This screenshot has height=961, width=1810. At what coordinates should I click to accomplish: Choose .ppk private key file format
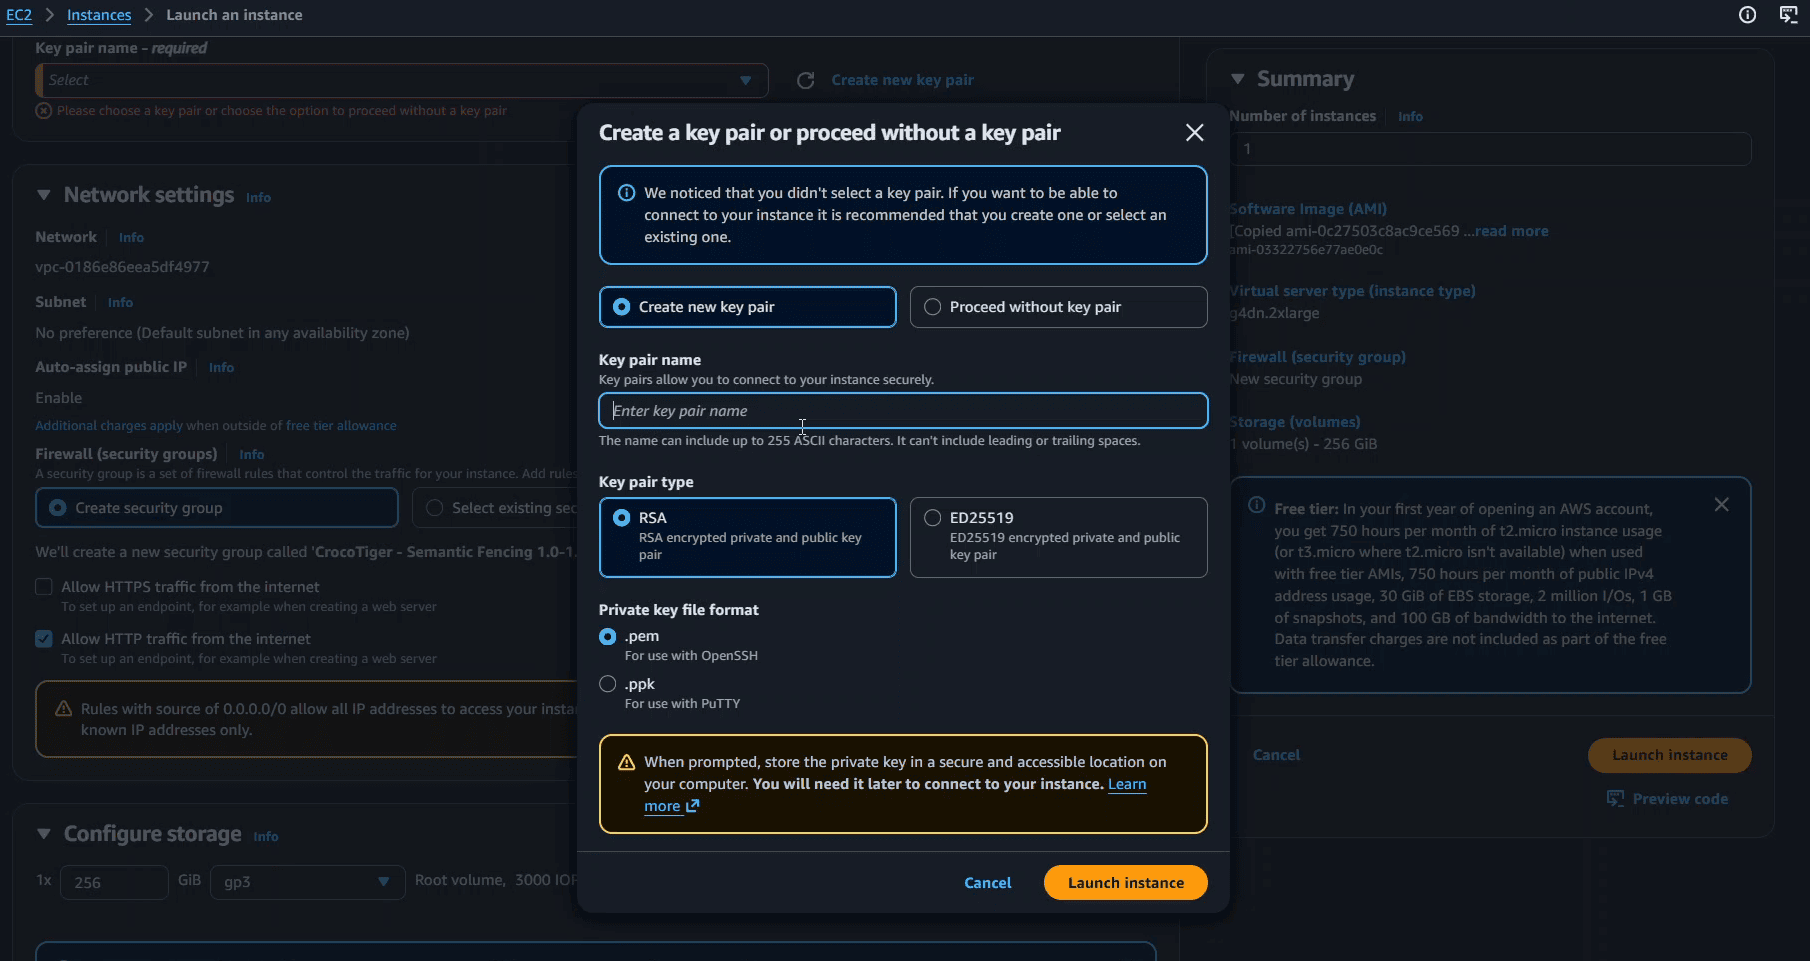[x=607, y=684]
